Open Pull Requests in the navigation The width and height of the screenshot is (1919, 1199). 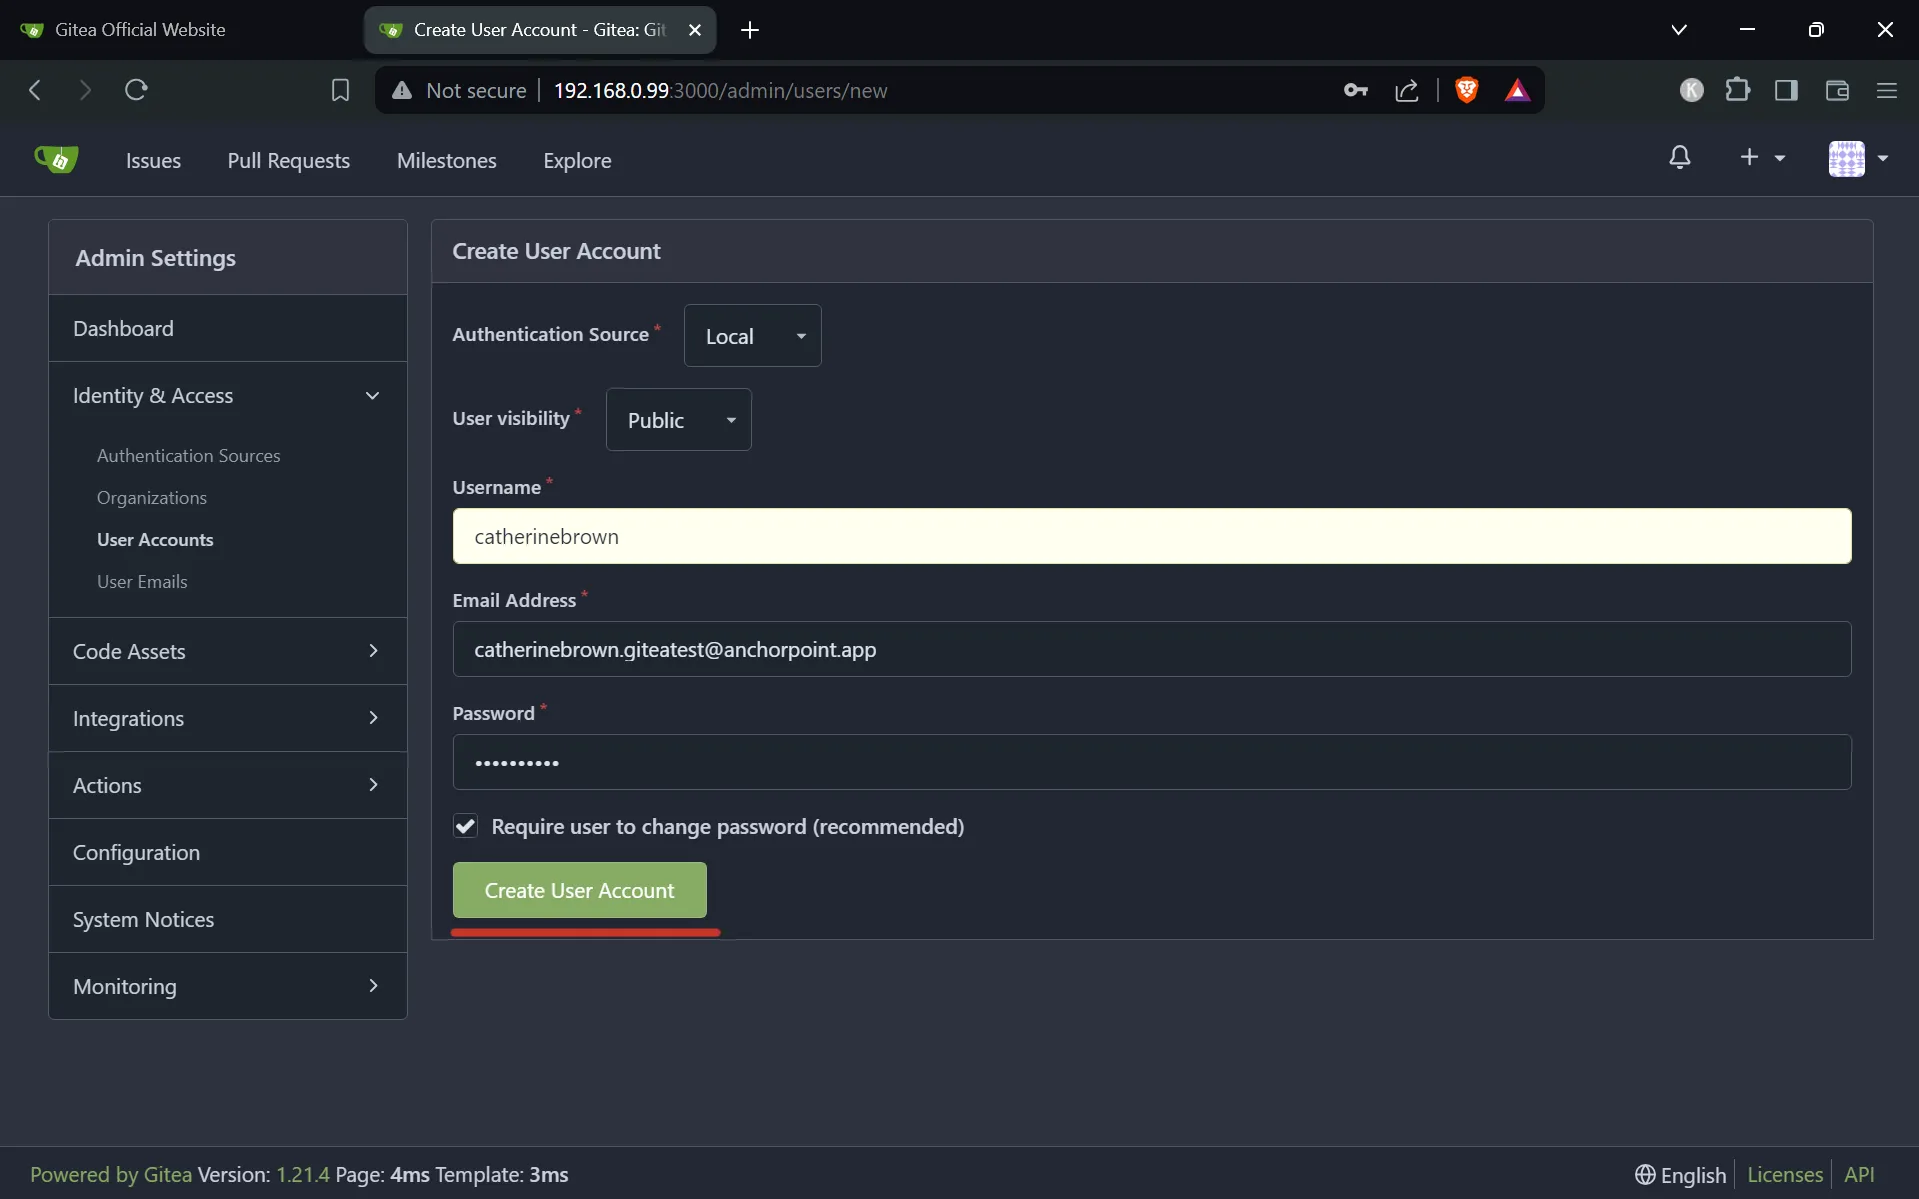[288, 160]
